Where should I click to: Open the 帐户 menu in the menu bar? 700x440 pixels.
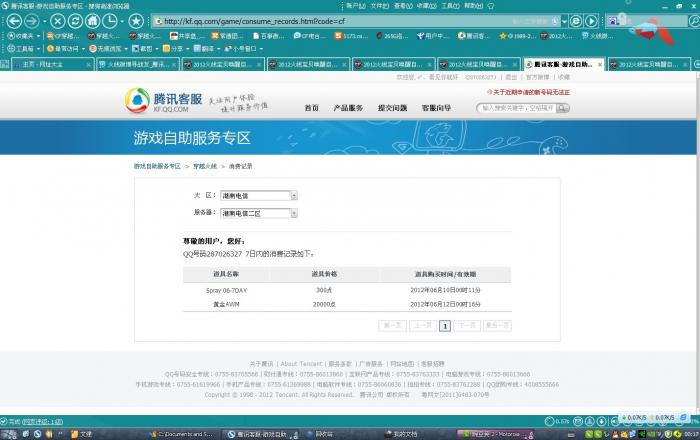(356, 6)
